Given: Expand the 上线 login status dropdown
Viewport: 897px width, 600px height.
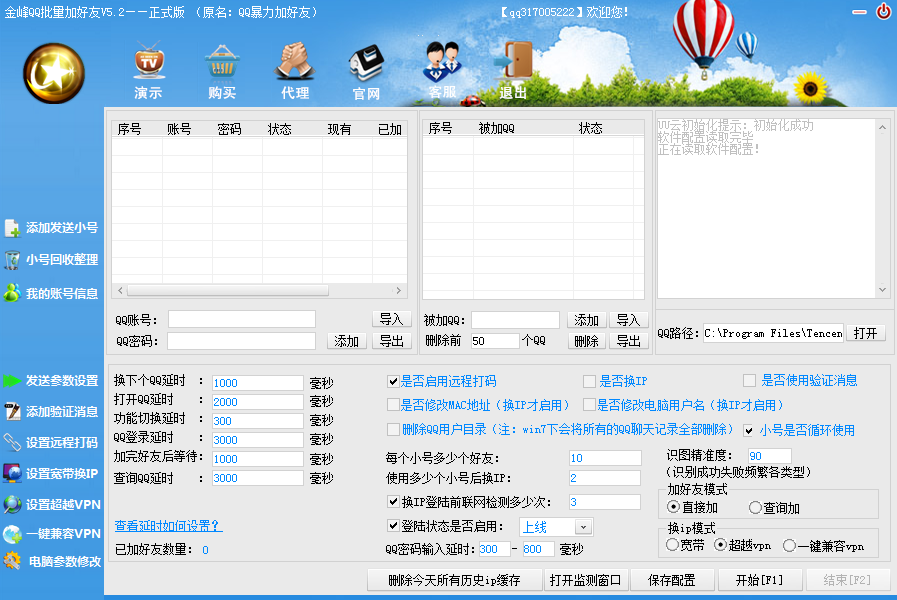Looking at the screenshot, I should [x=583, y=526].
